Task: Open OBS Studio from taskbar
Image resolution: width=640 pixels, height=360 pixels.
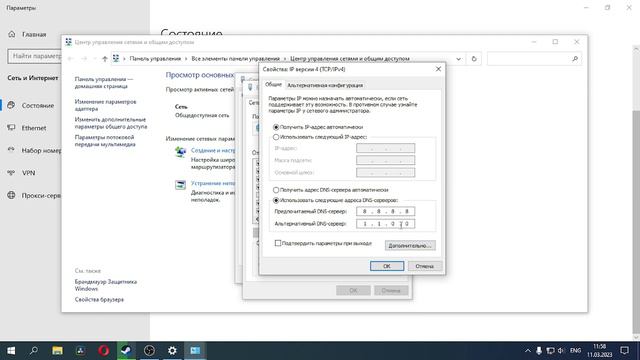Action: click(149, 351)
